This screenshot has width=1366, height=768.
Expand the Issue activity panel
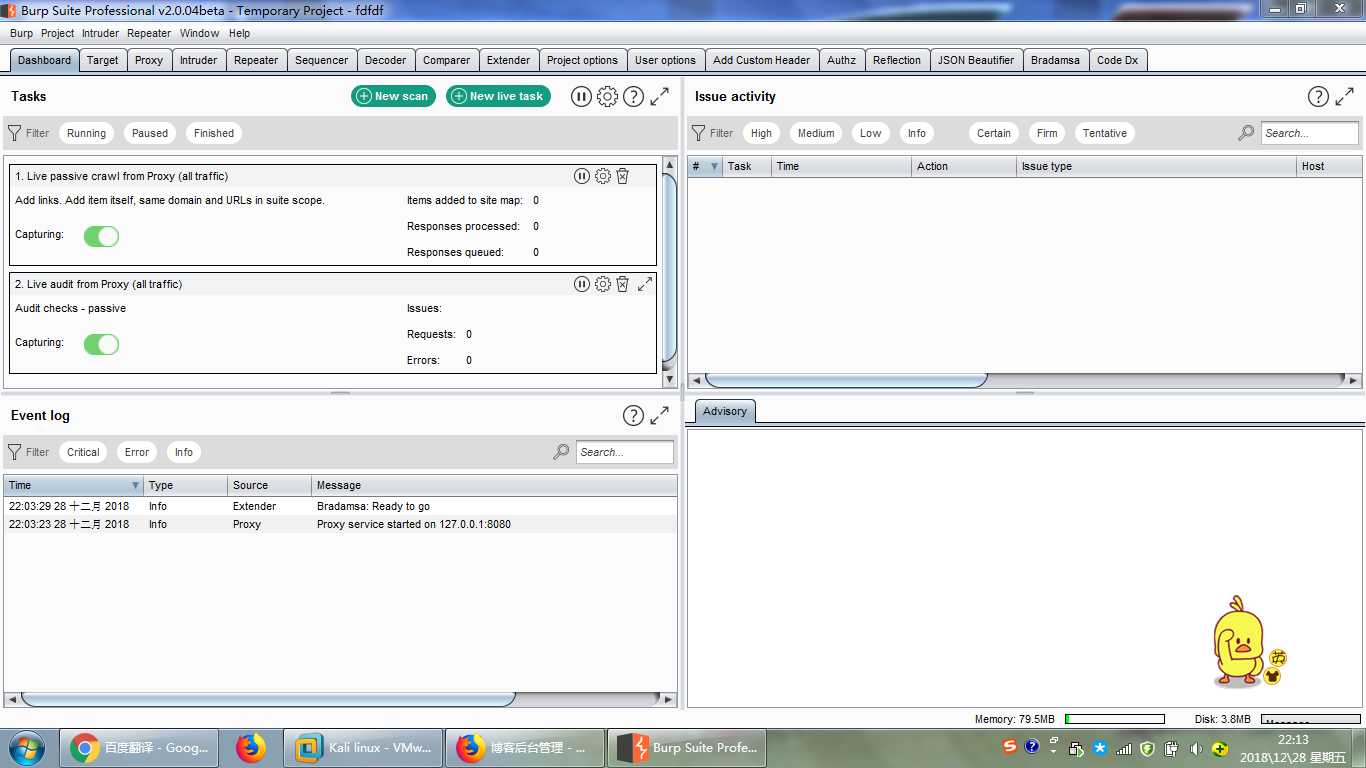(1345, 96)
